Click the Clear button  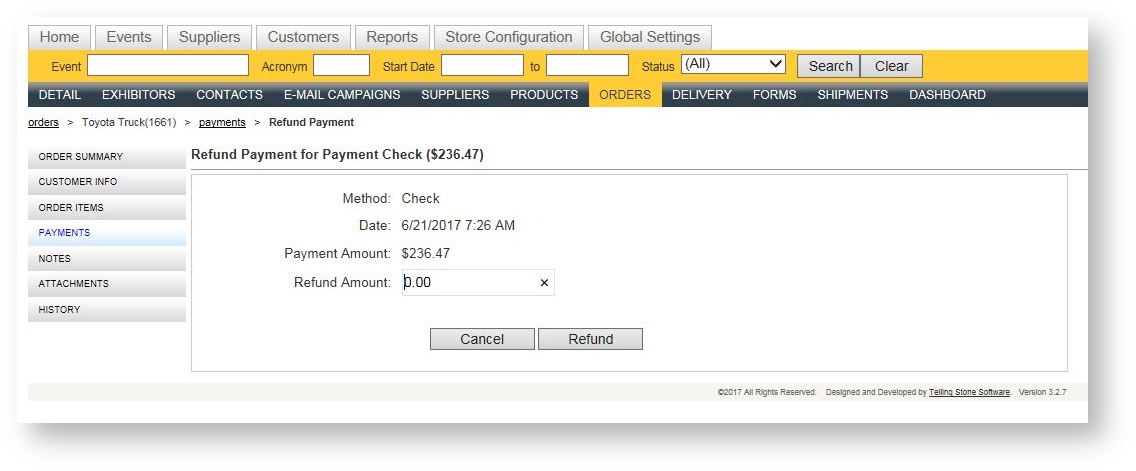tap(891, 66)
